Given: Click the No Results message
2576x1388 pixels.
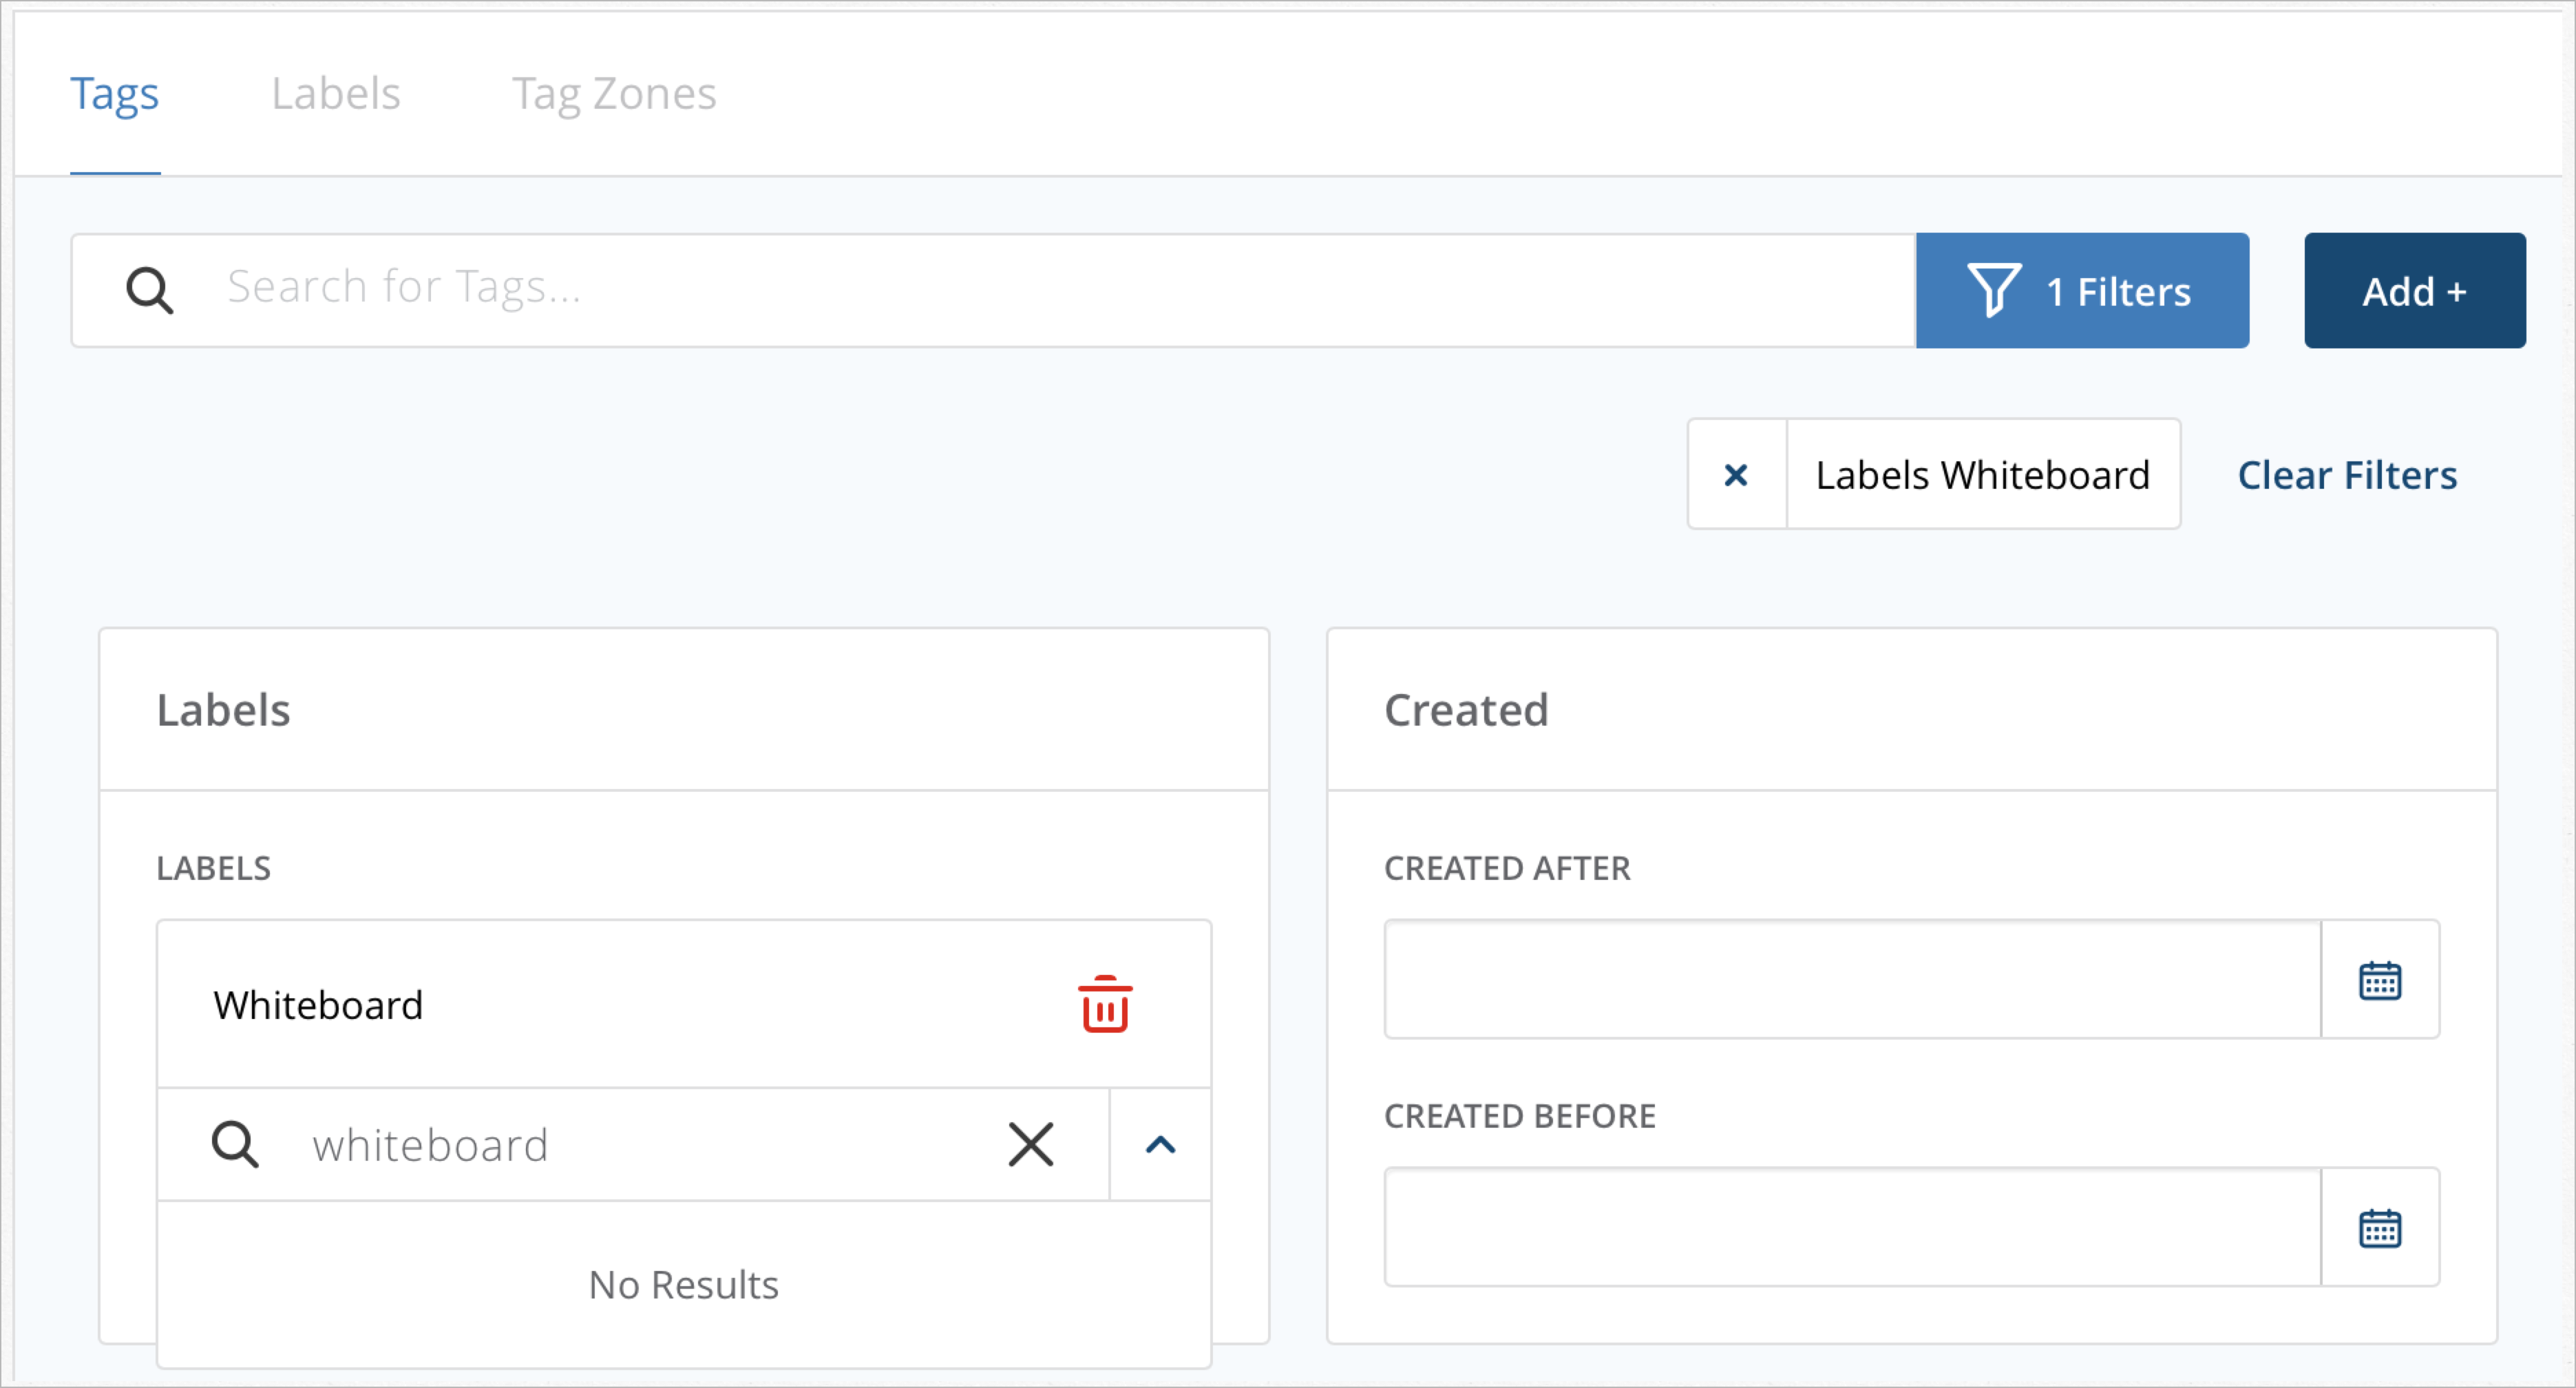Looking at the screenshot, I should [x=684, y=1285].
